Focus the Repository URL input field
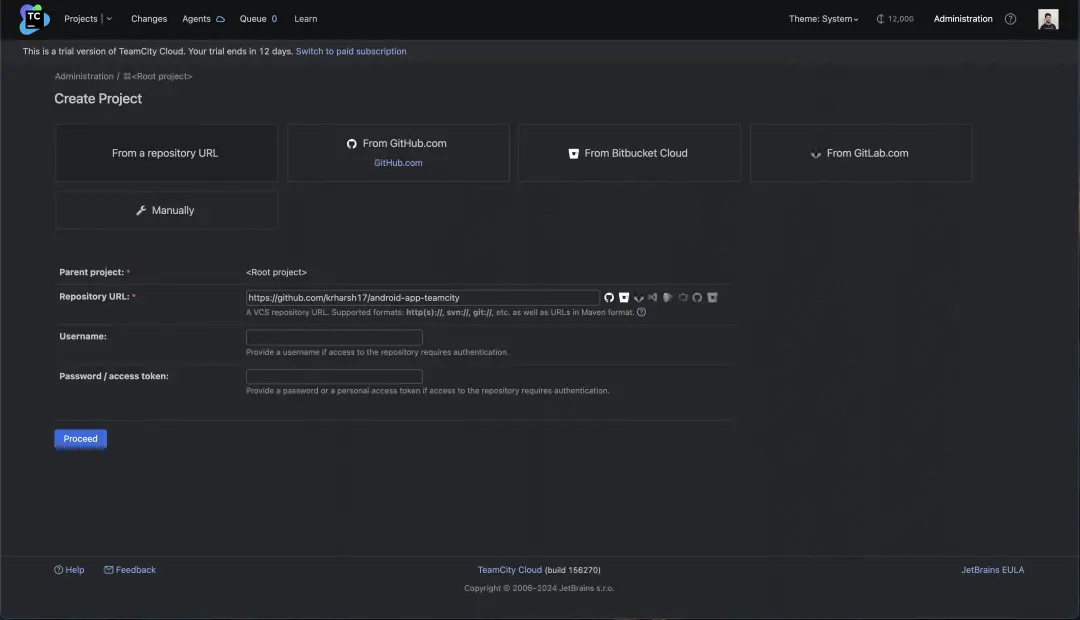This screenshot has height=620, width=1080. tap(422, 298)
